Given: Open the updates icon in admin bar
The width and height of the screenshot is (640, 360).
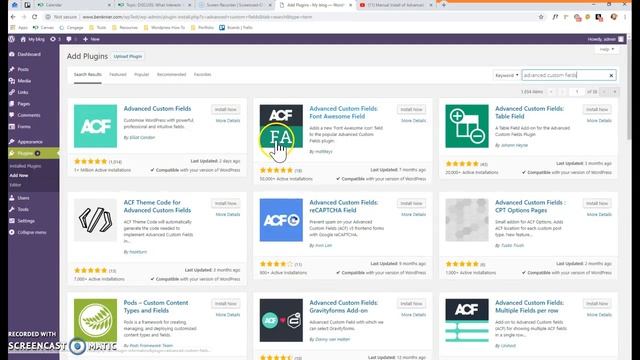Looking at the screenshot, I should 53,39.
